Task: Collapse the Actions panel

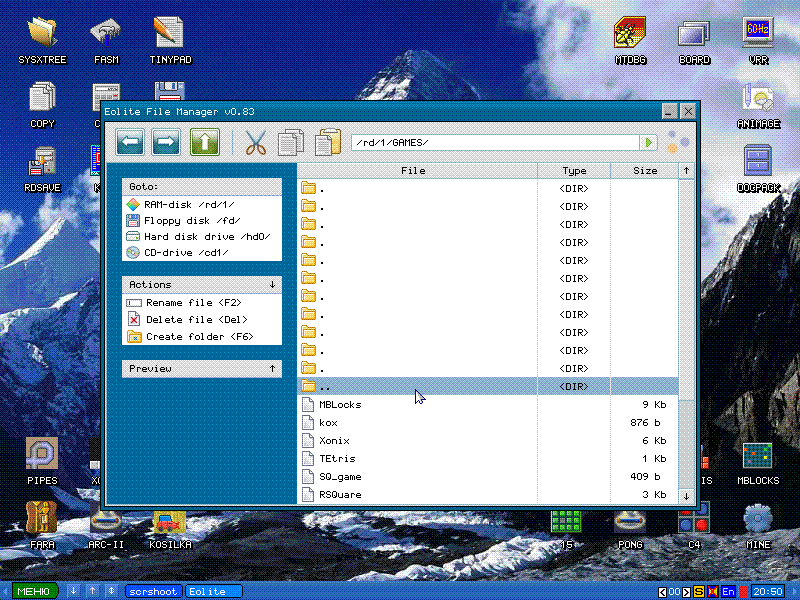Action: point(272,285)
